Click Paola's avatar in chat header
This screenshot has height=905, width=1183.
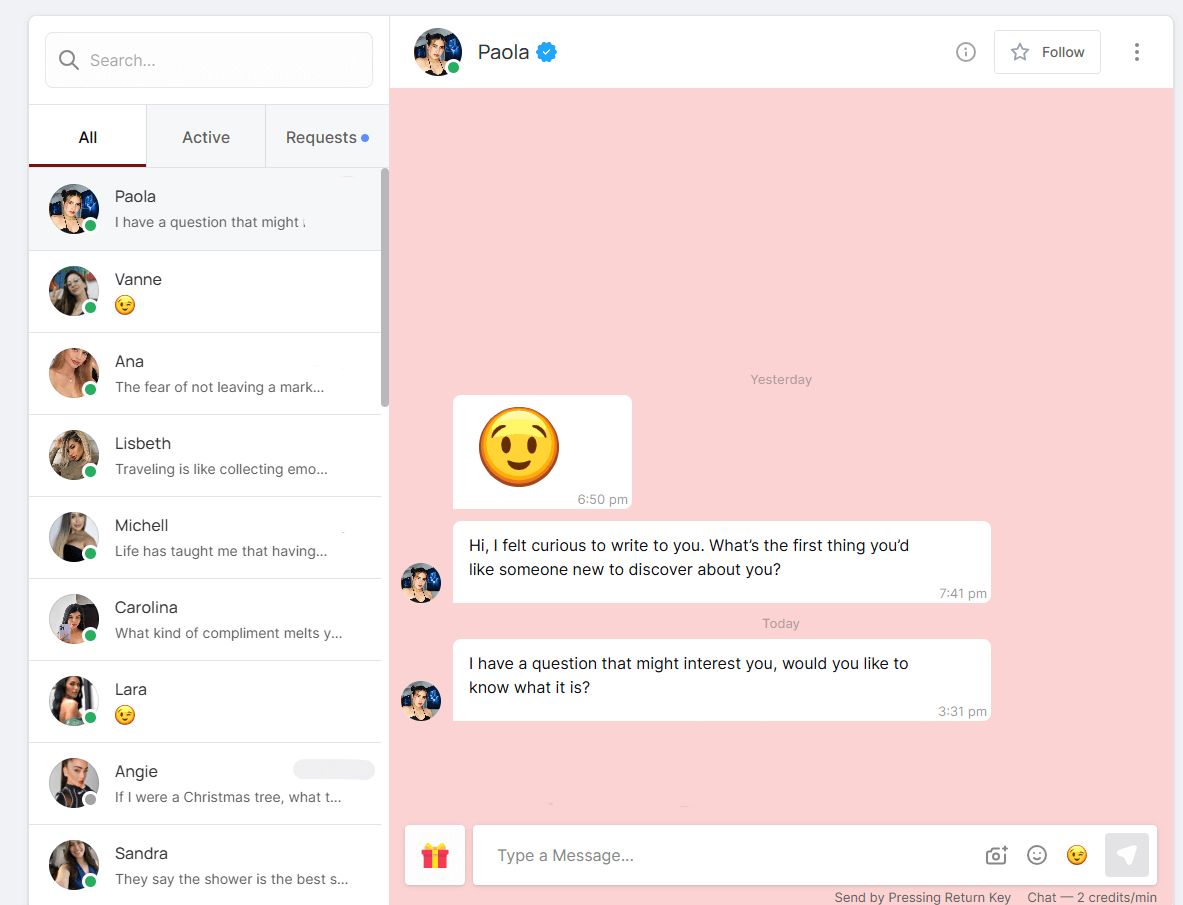click(x=438, y=52)
